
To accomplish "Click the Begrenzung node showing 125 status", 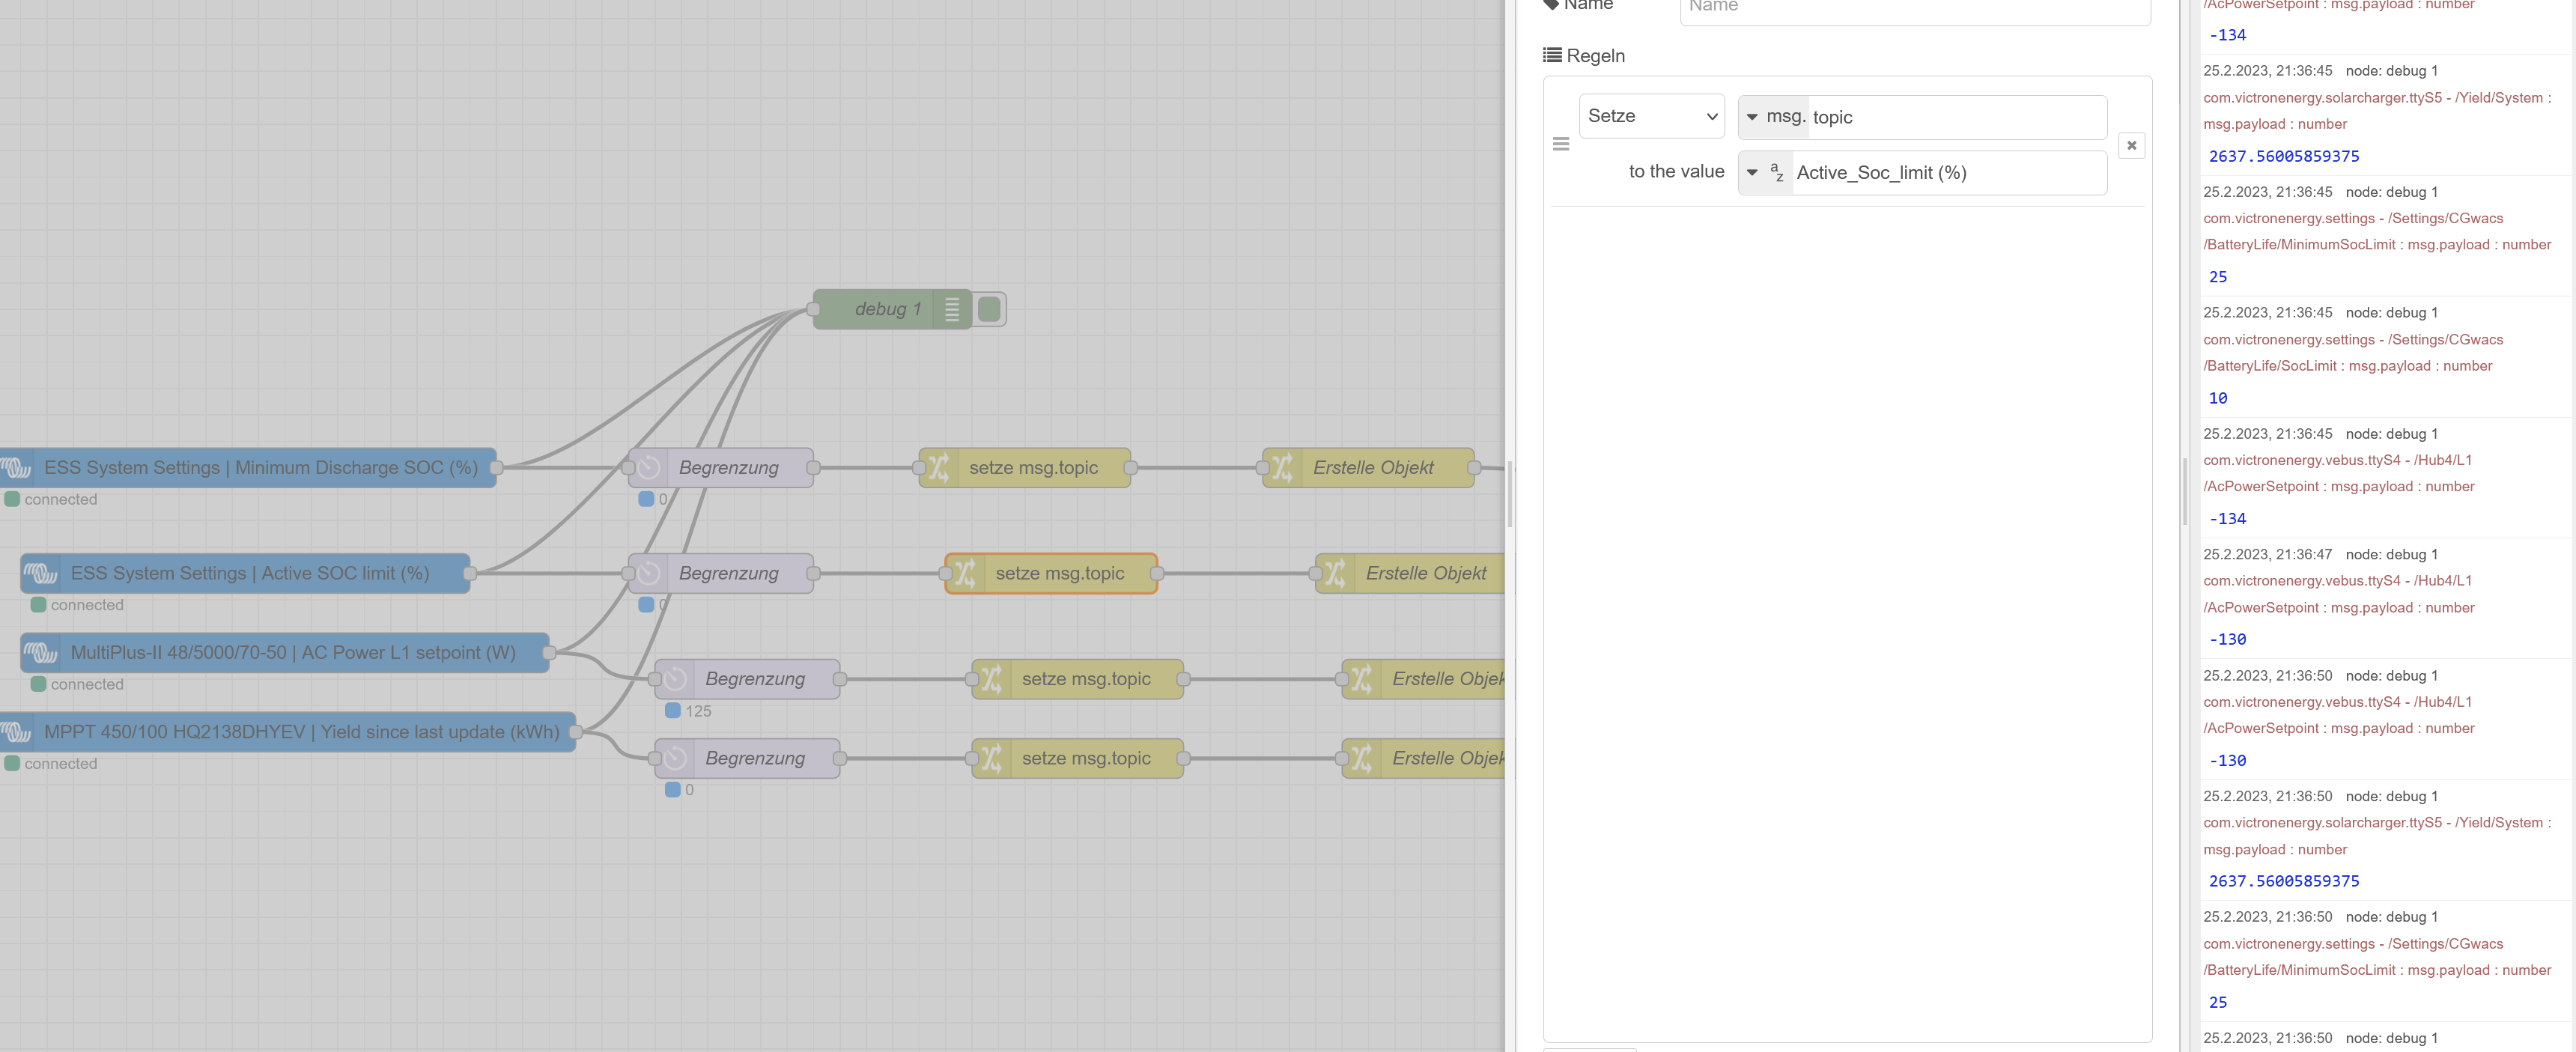I will coord(746,679).
